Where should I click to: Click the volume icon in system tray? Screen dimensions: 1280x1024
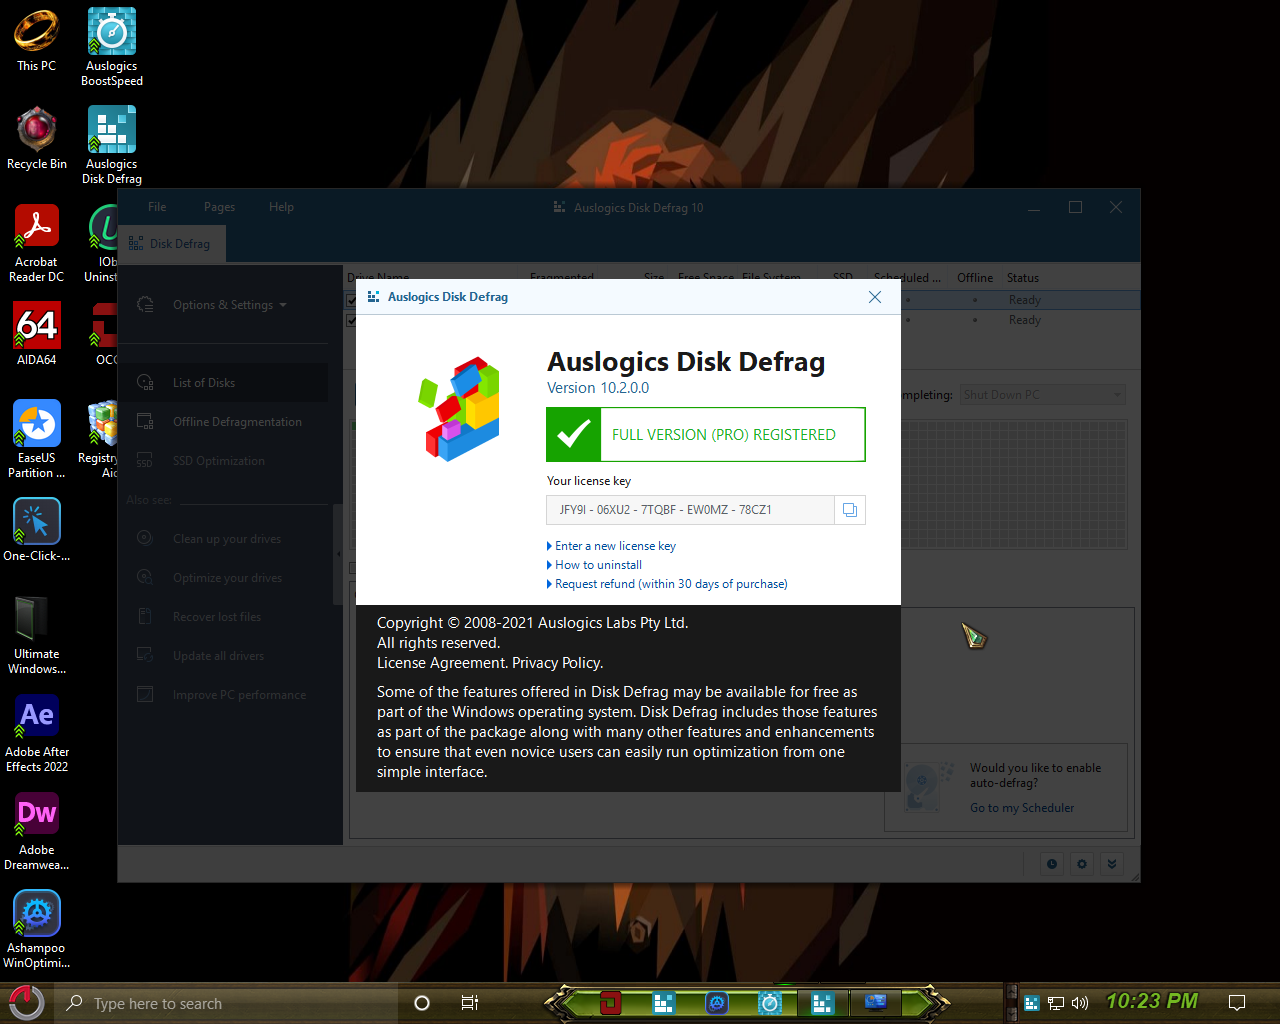tap(1080, 1003)
